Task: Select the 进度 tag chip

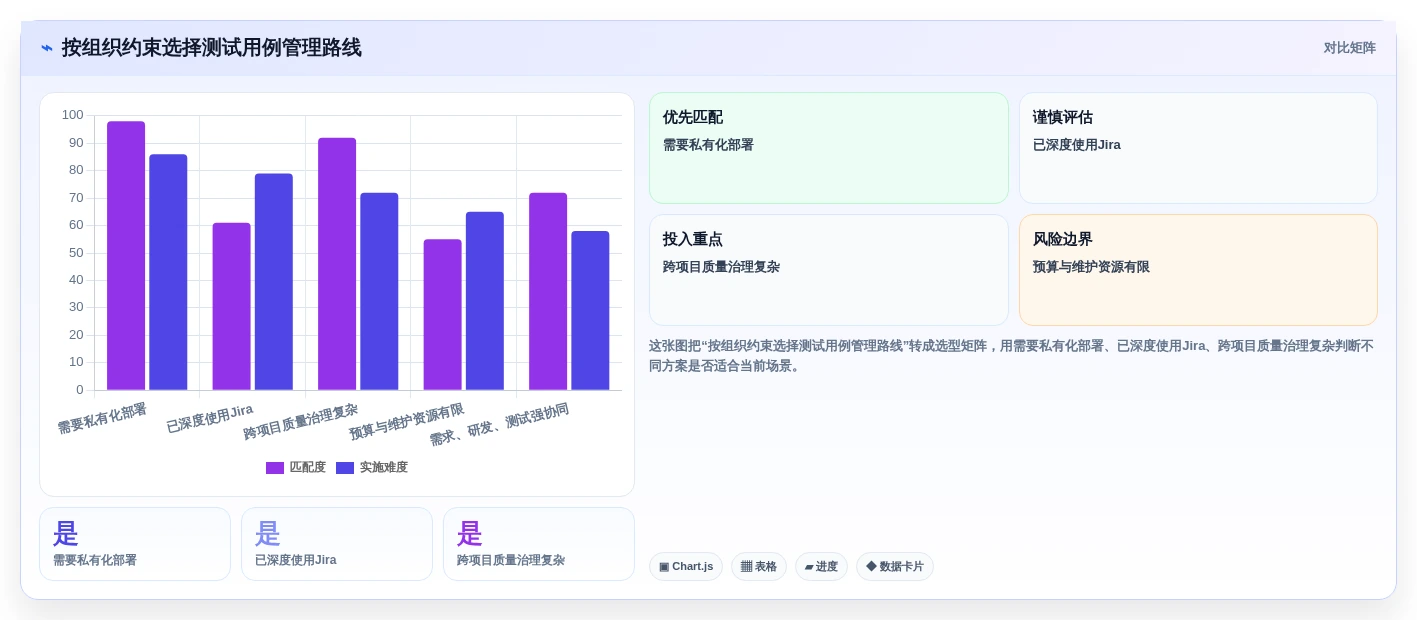Action: tap(821, 567)
